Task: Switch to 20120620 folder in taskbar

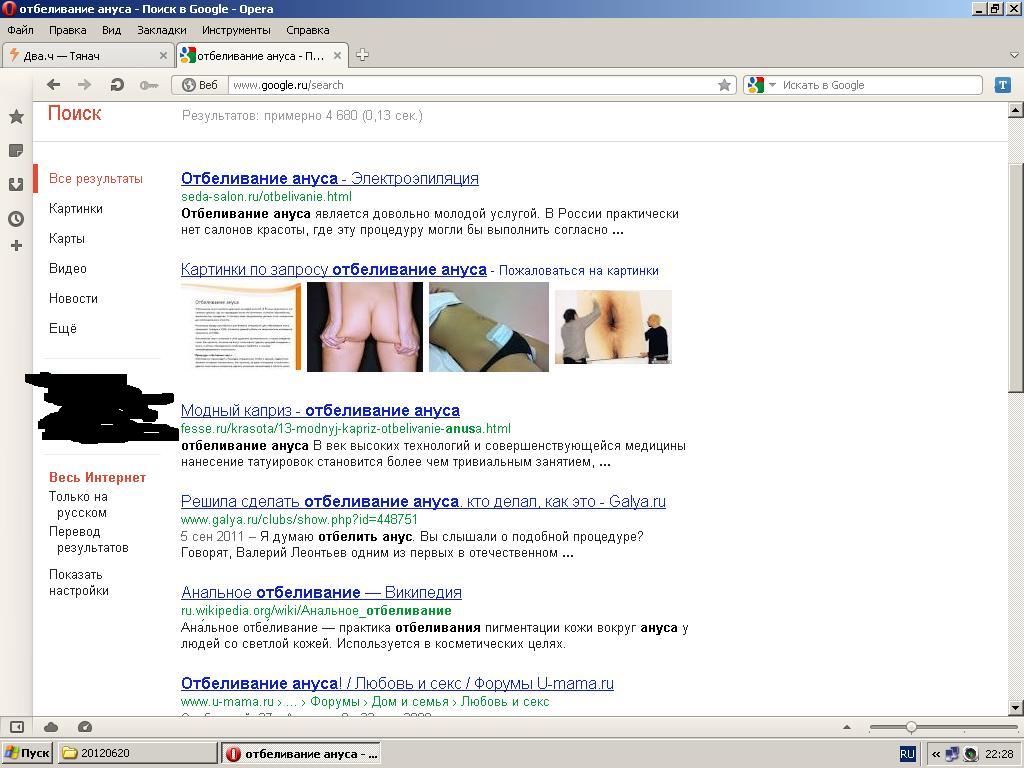Action: point(137,754)
